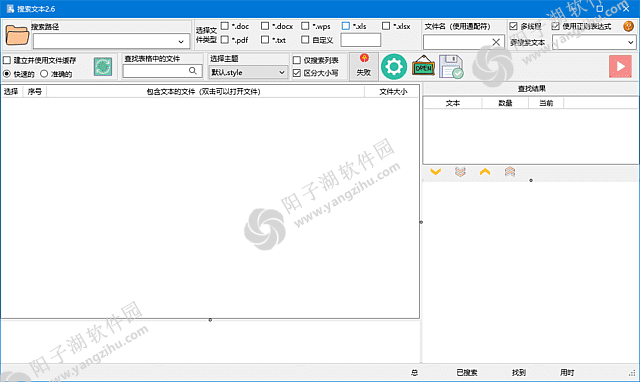Viewport: 640px width, 382px height.
Task: Click the 文本 column header in results
Action: click(x=453, y=103)
